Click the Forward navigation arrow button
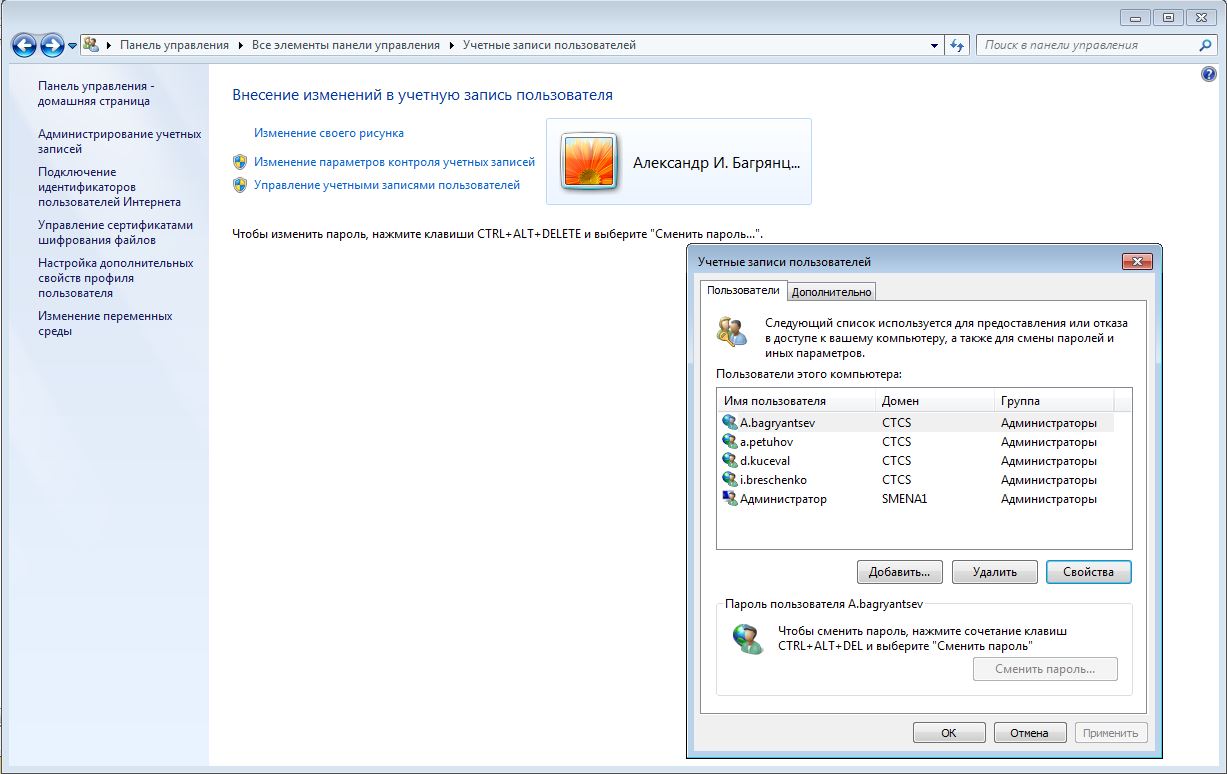Viewport: 1227px width, 774px height. [x=52, y=45]
